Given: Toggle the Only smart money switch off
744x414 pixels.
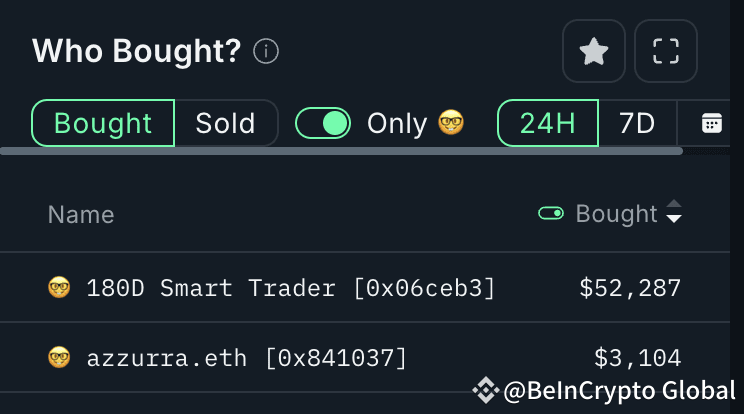Looking at the screenshot, I should pos(323,124).
